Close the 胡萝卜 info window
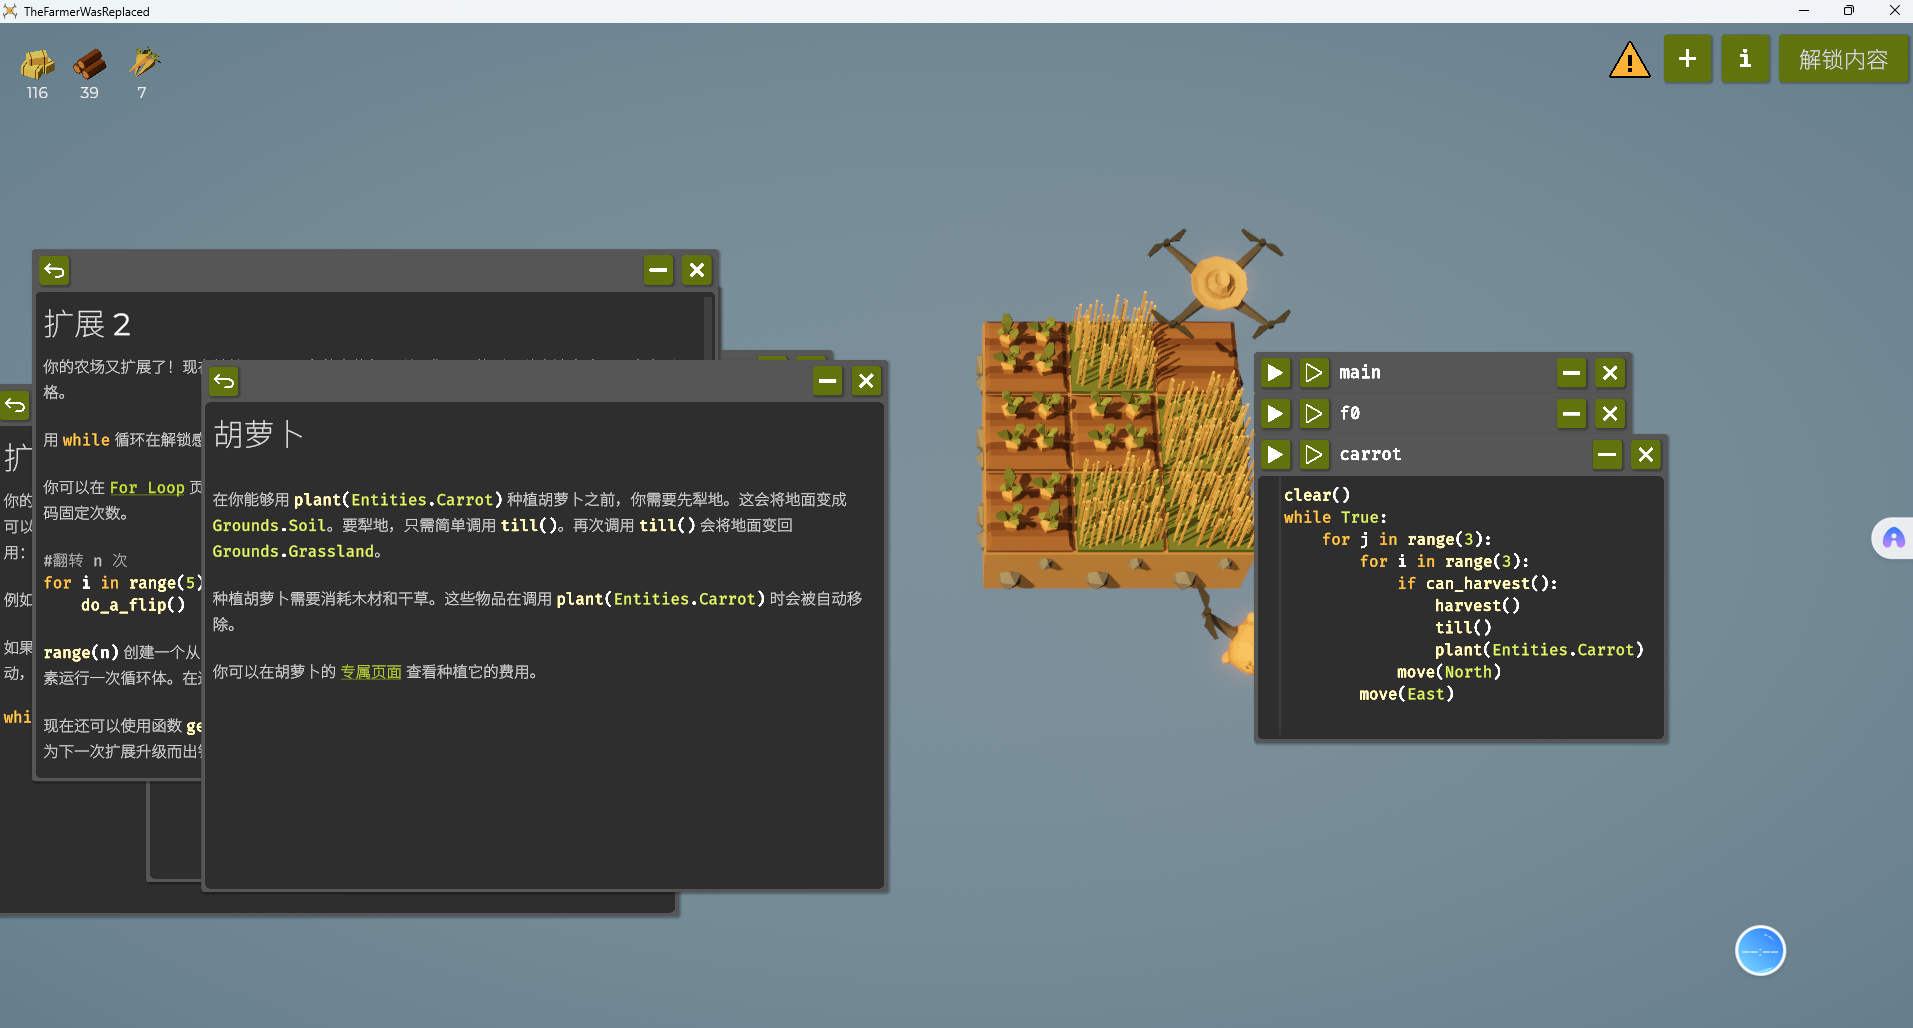The height and width of the screenshot is (1028, 1913). click(866, 381)
